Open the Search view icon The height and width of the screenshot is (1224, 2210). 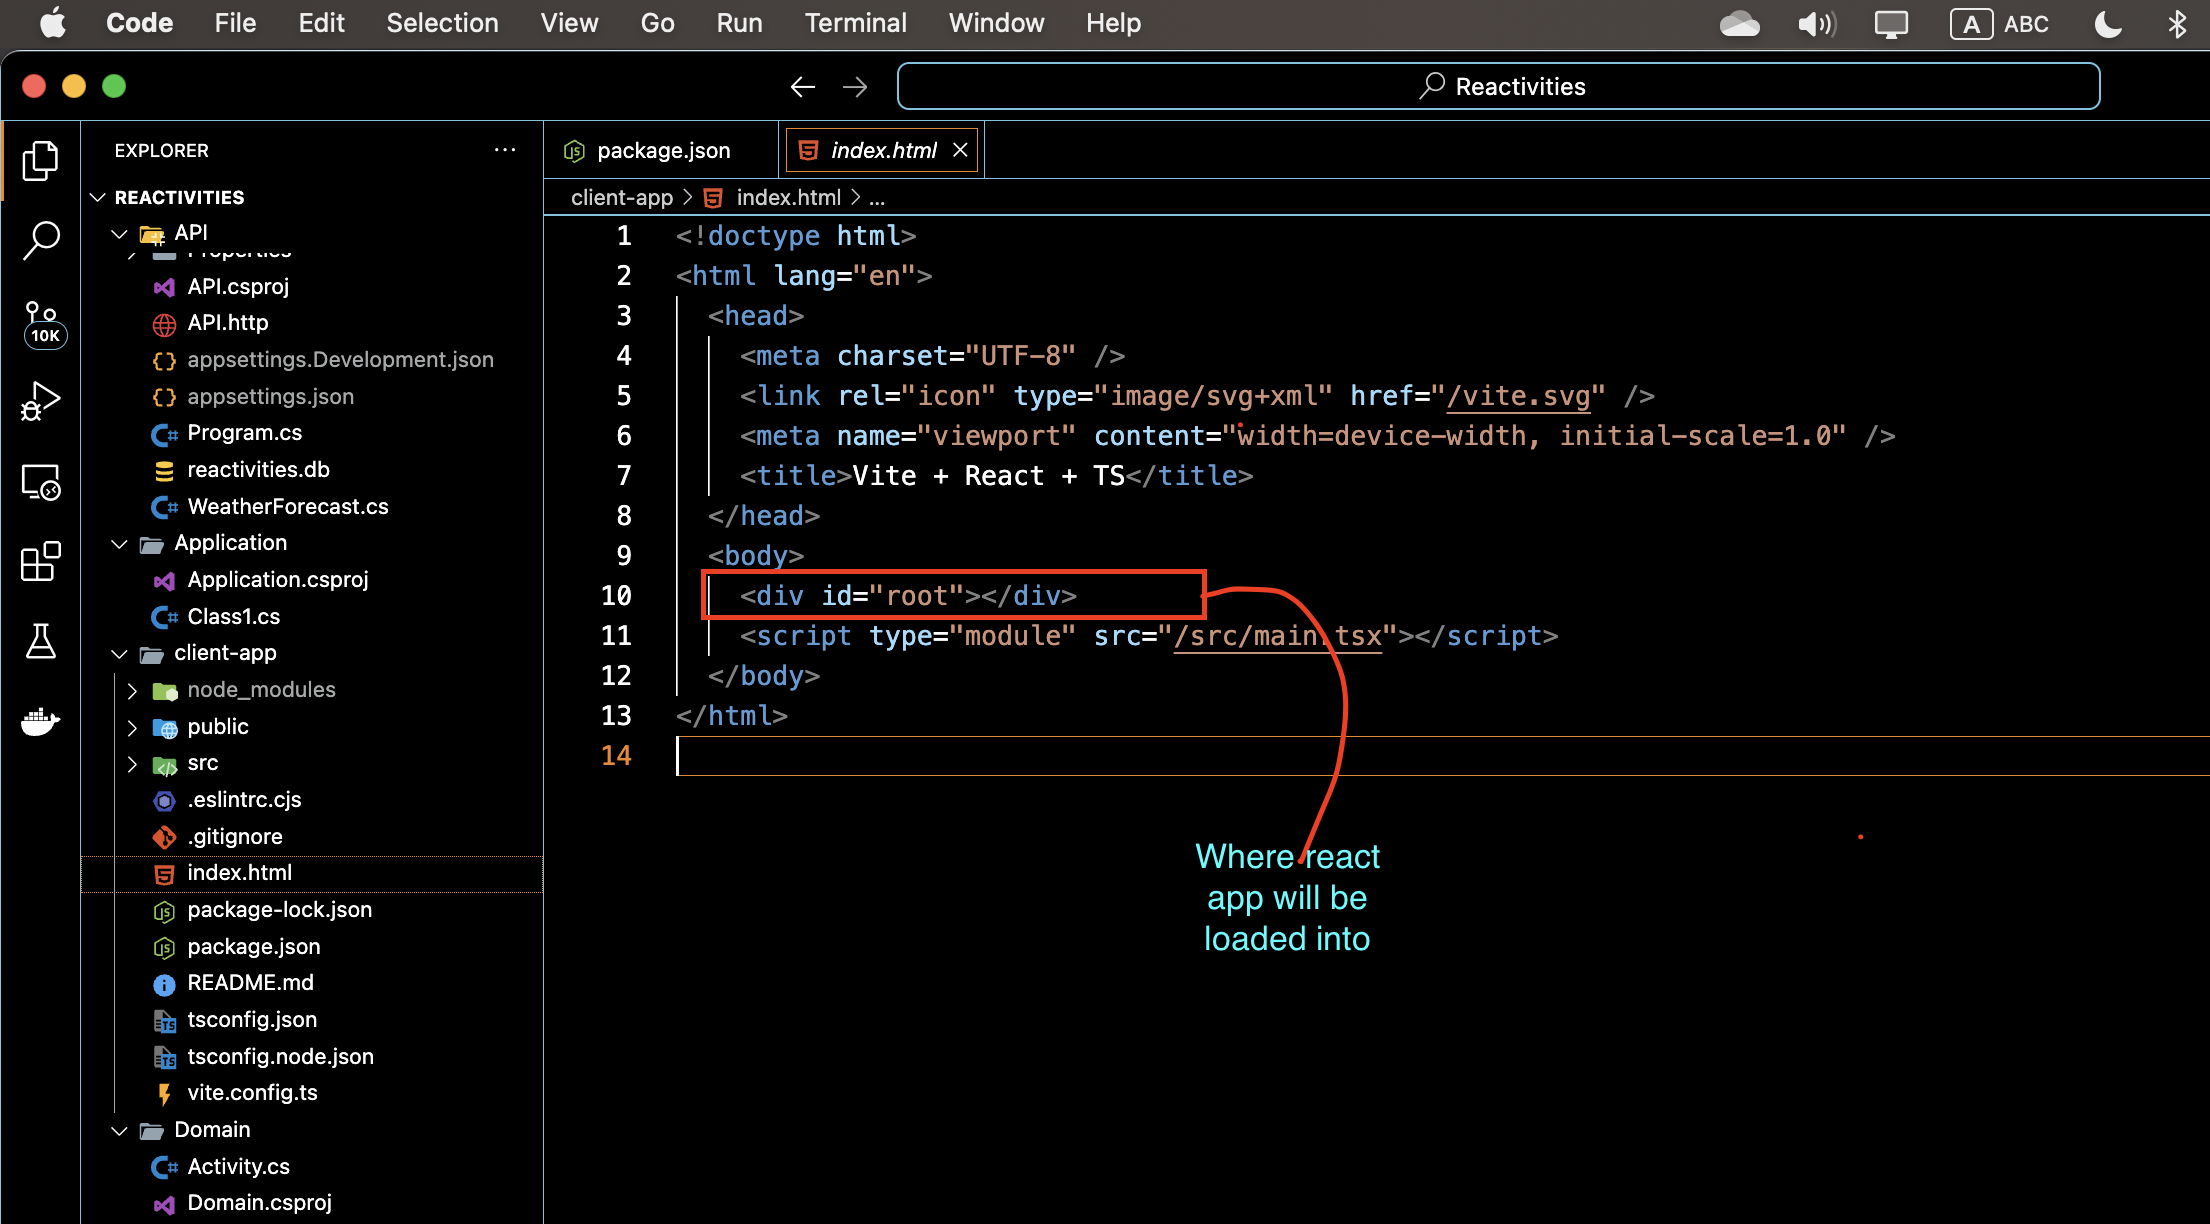tap(41, 240)
